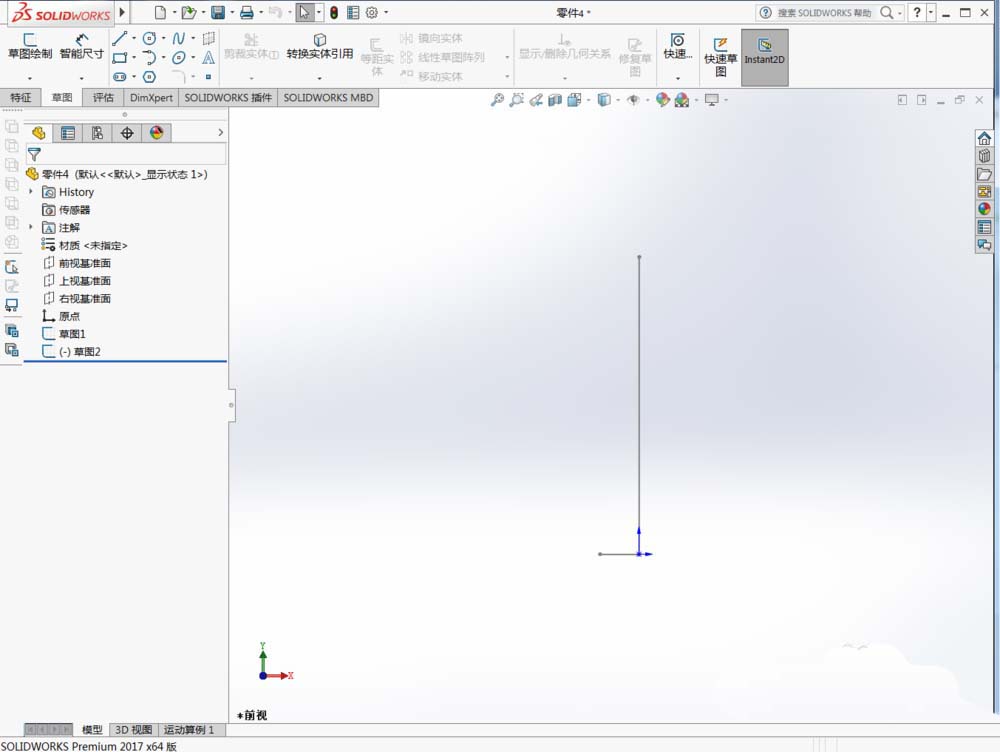Switch to the 评估 evaluate tab

tap(103, 98)
